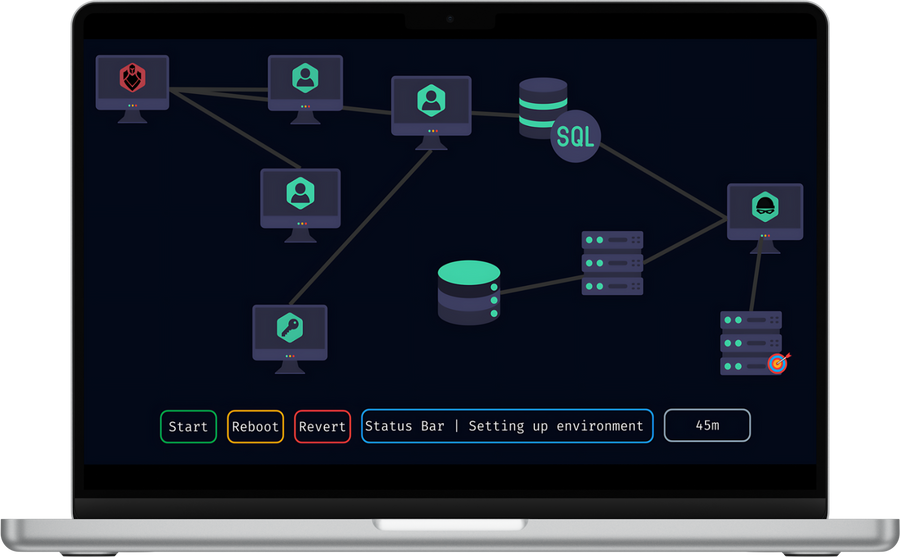The image size is (900, 557).
Task: Select the topmost user workstation node
Action: [305, 83]
